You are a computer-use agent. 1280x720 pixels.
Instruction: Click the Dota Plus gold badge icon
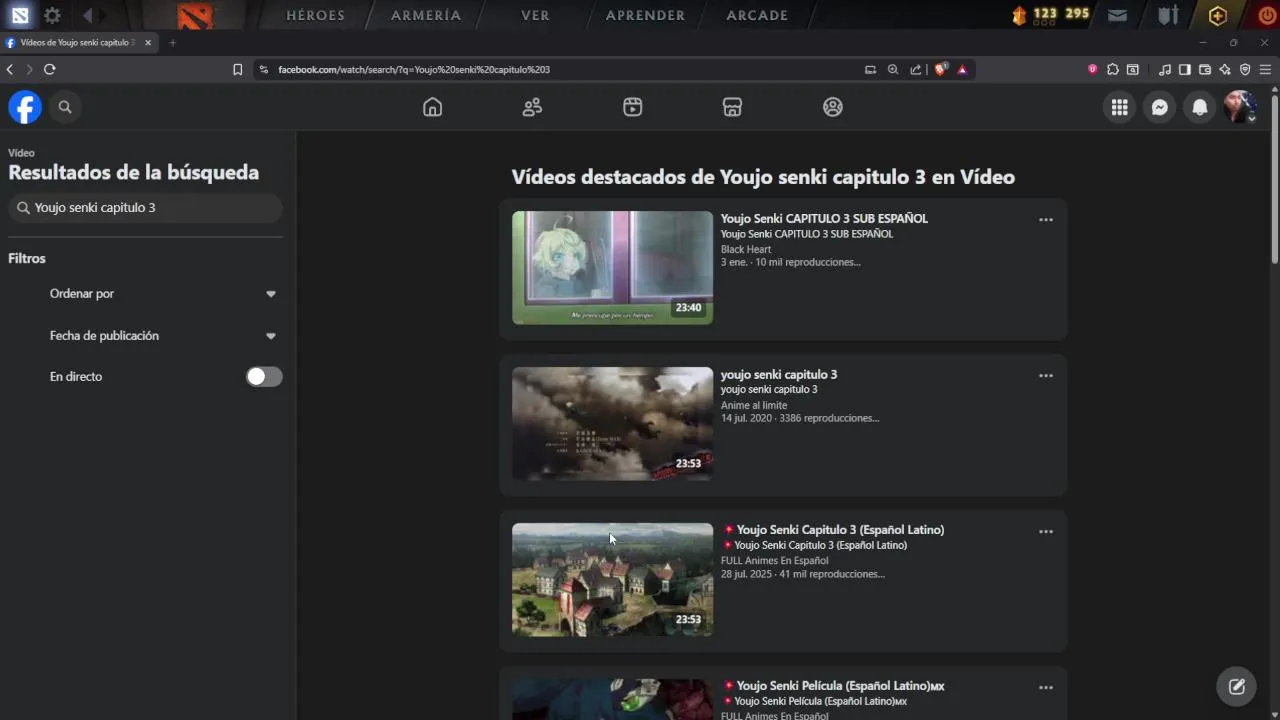pyautogui.click(x=1217, y=15)
